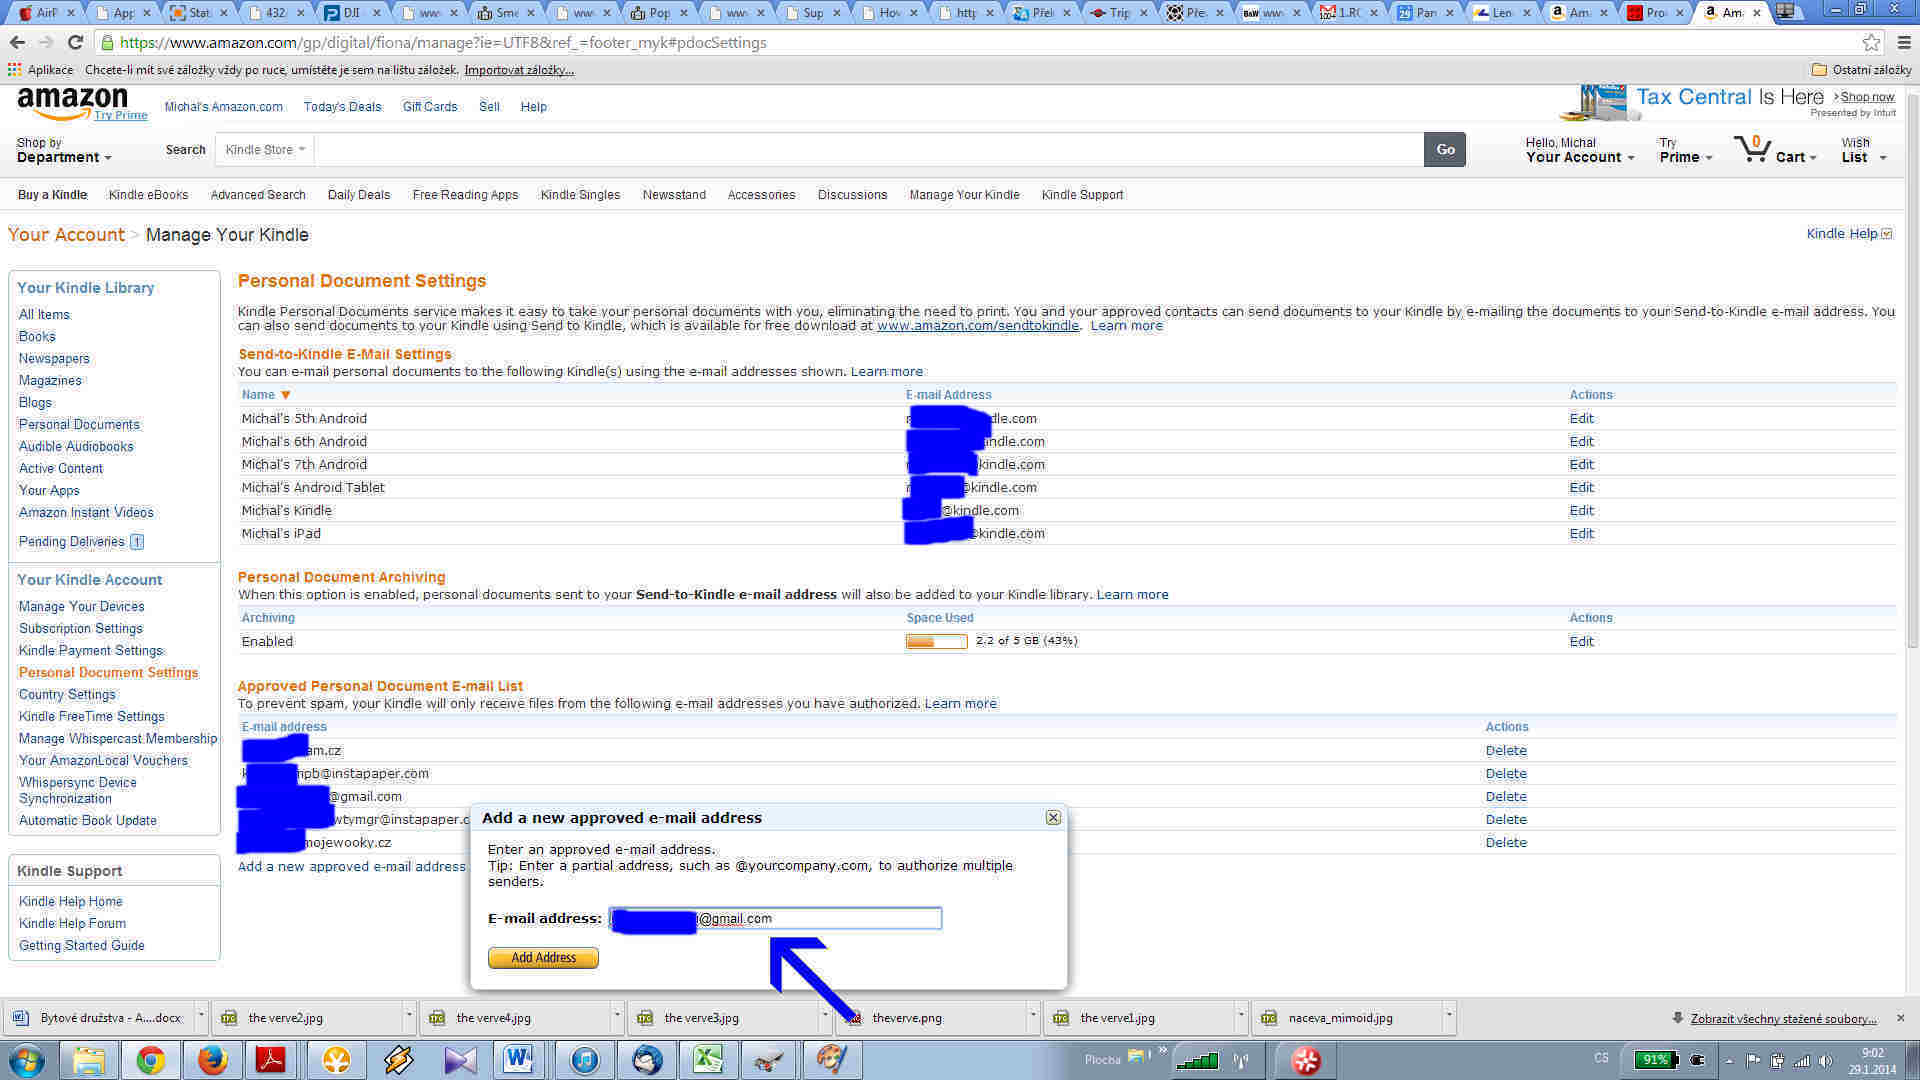Viewport: 1920px width, 1080px height.
Task: Expand the Your Account dropdown
Action: coord(1580,150)
